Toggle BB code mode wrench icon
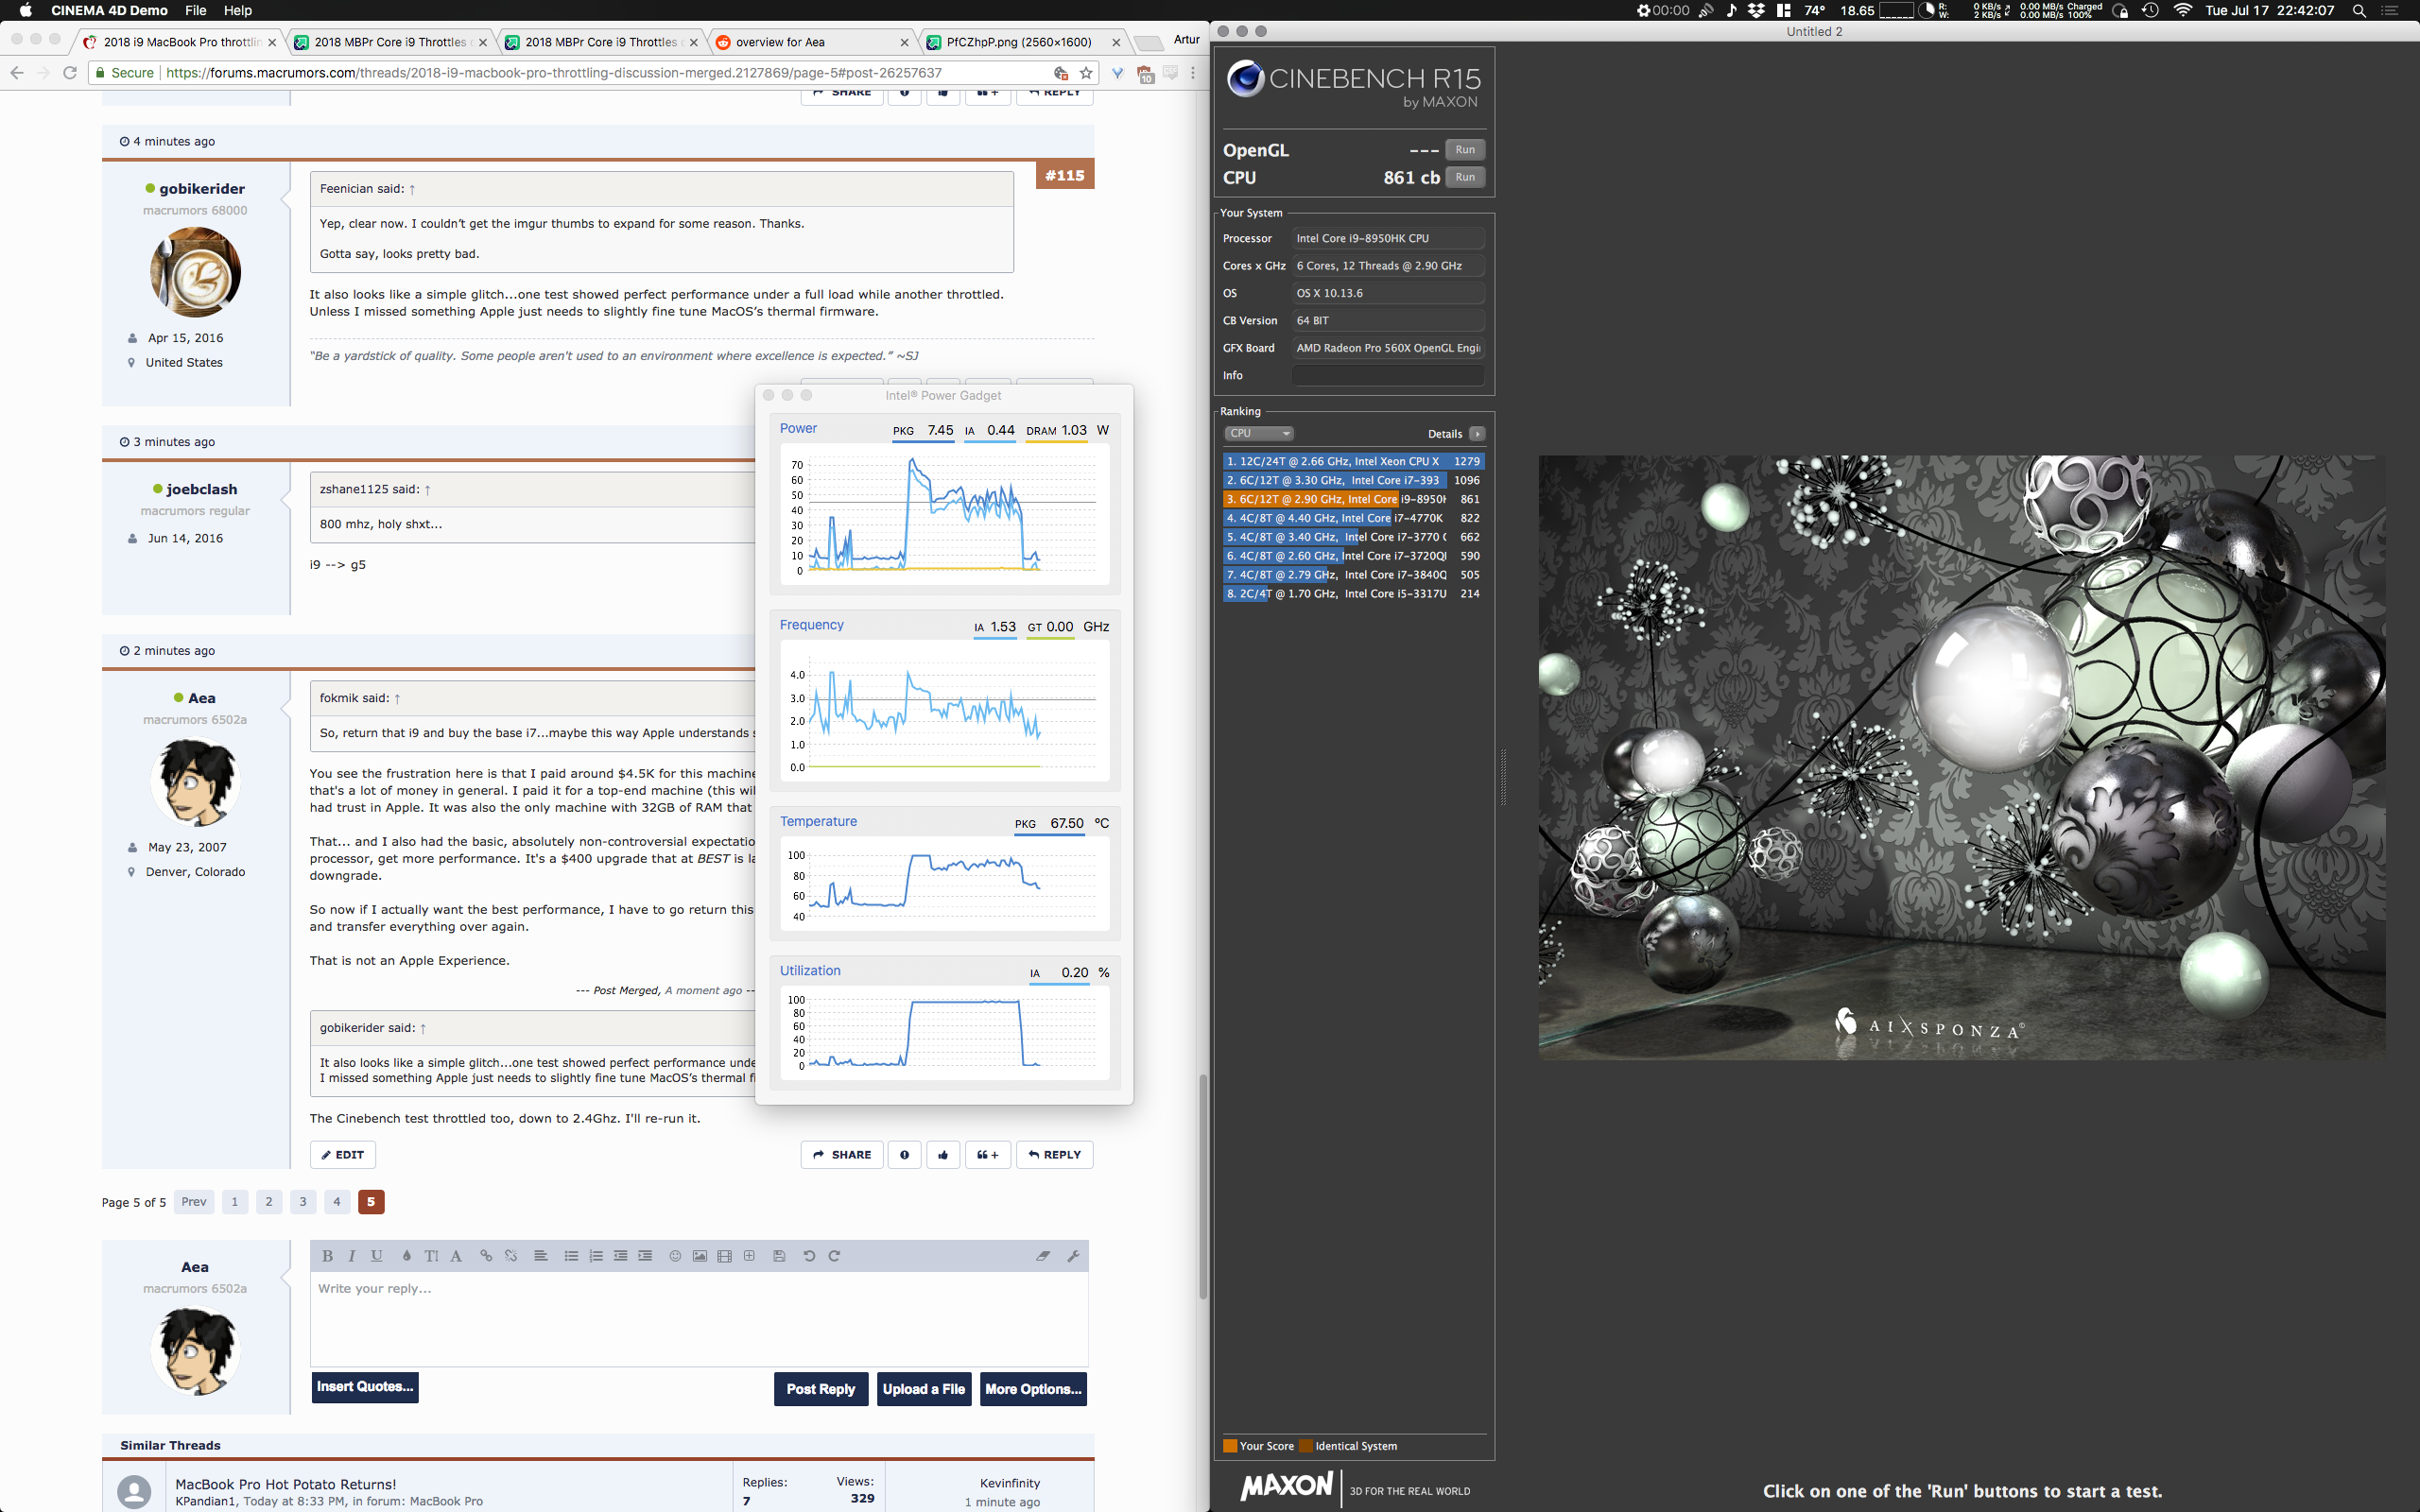 click(1073, 1256)
